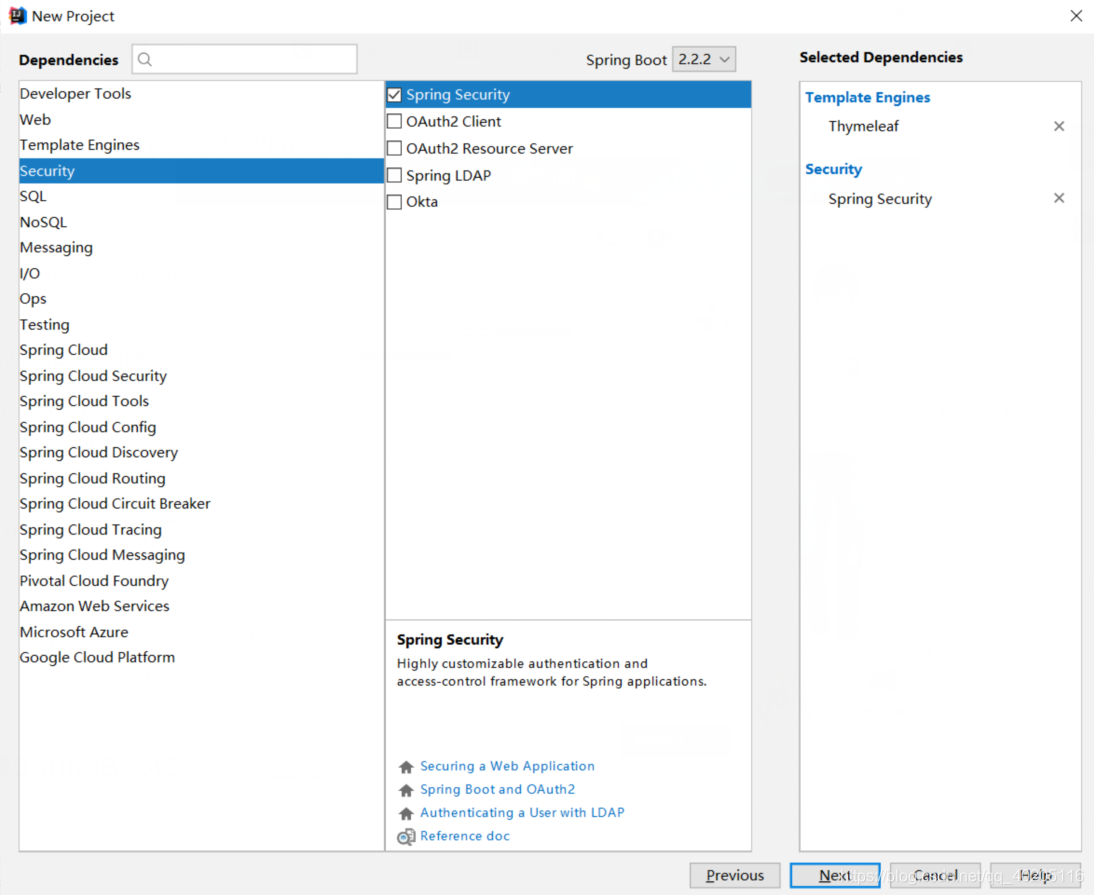Image resolution: width=1094 pixels, height=895 pixels.
Task: Open Spring Cloud Routing category
Action: (x=201, y=479)
